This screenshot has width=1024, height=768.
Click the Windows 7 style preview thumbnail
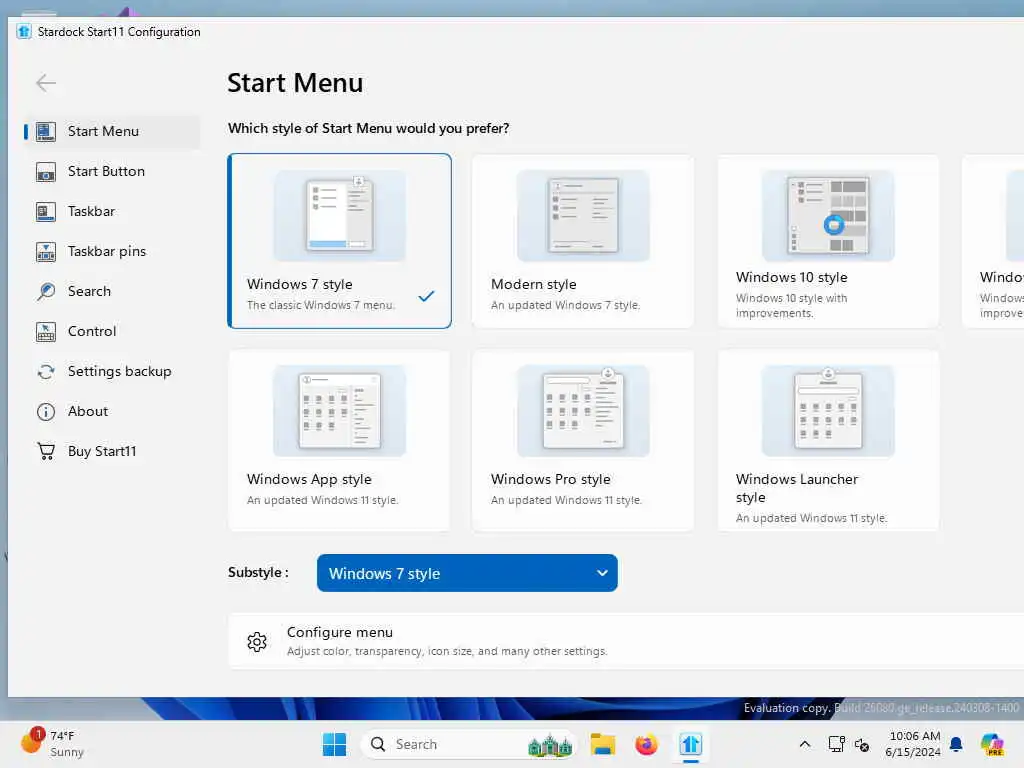pos(340,216)
